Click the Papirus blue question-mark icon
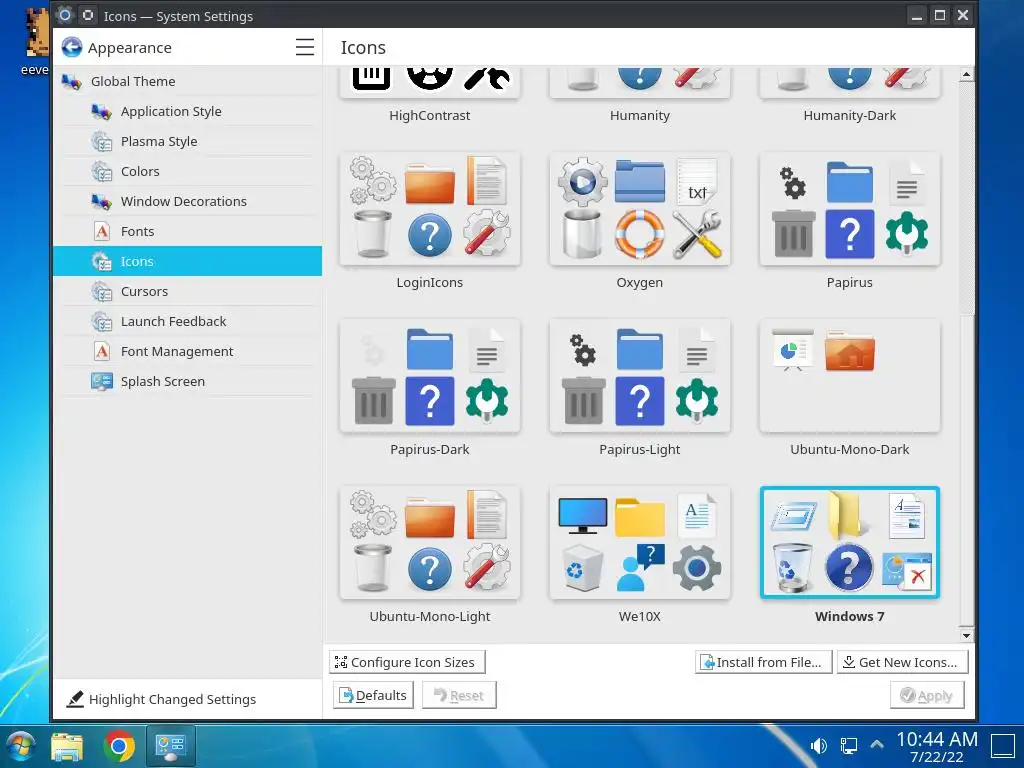The height and width of the screenshot is (768, 1024). click(x=850, y=234)
